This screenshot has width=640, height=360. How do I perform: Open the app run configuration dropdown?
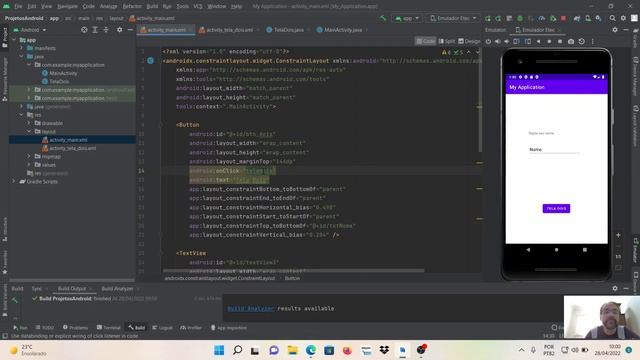coord(407,18)
